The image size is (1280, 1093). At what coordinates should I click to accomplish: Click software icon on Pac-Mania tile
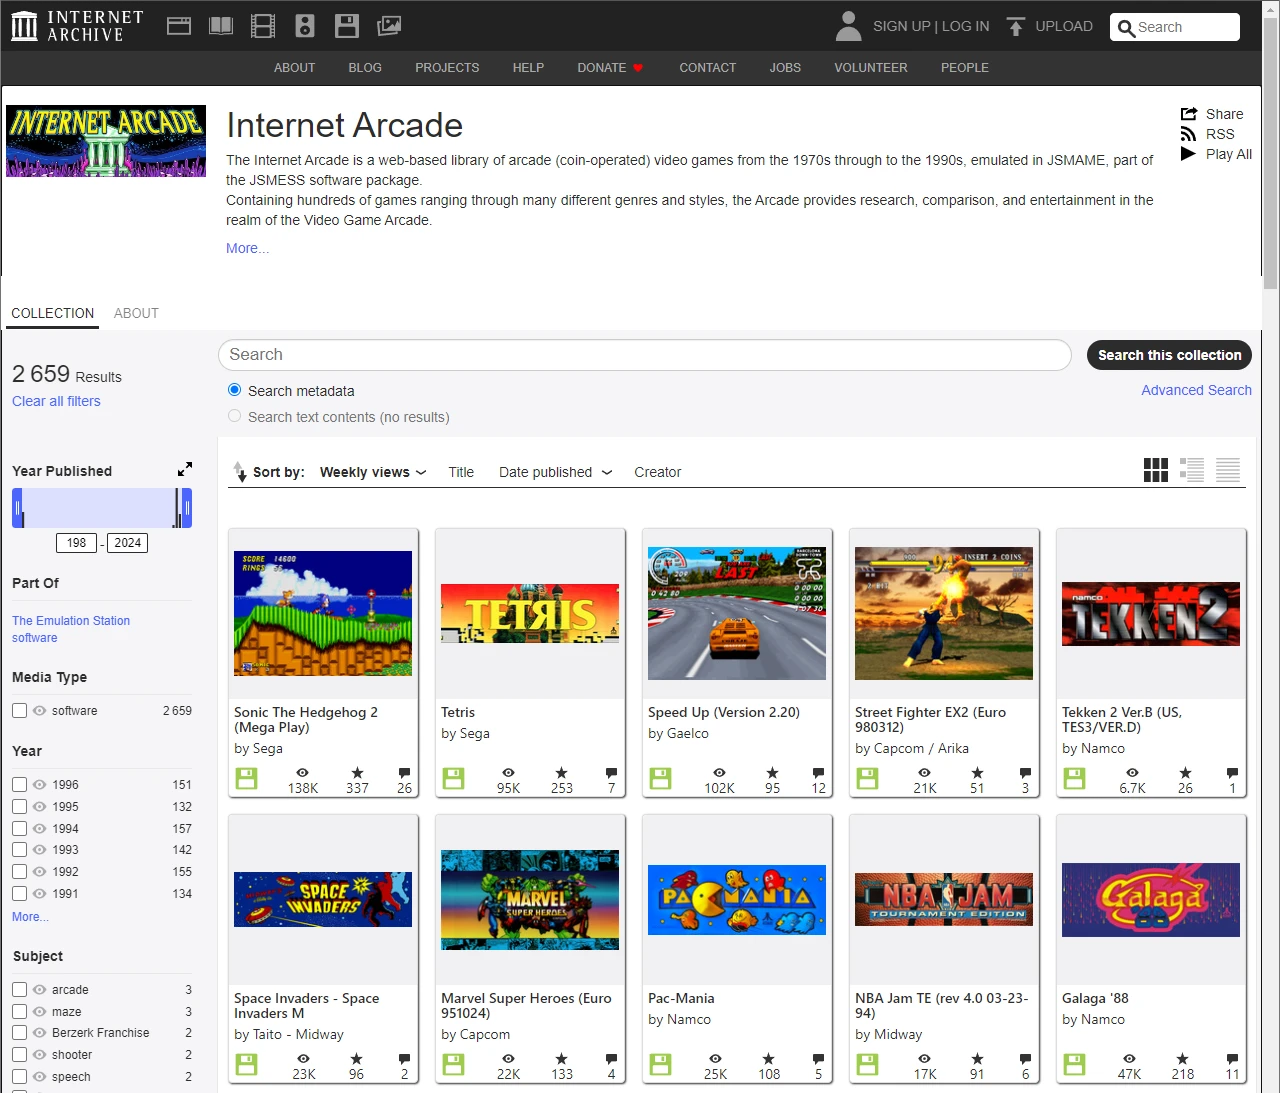660,1064
